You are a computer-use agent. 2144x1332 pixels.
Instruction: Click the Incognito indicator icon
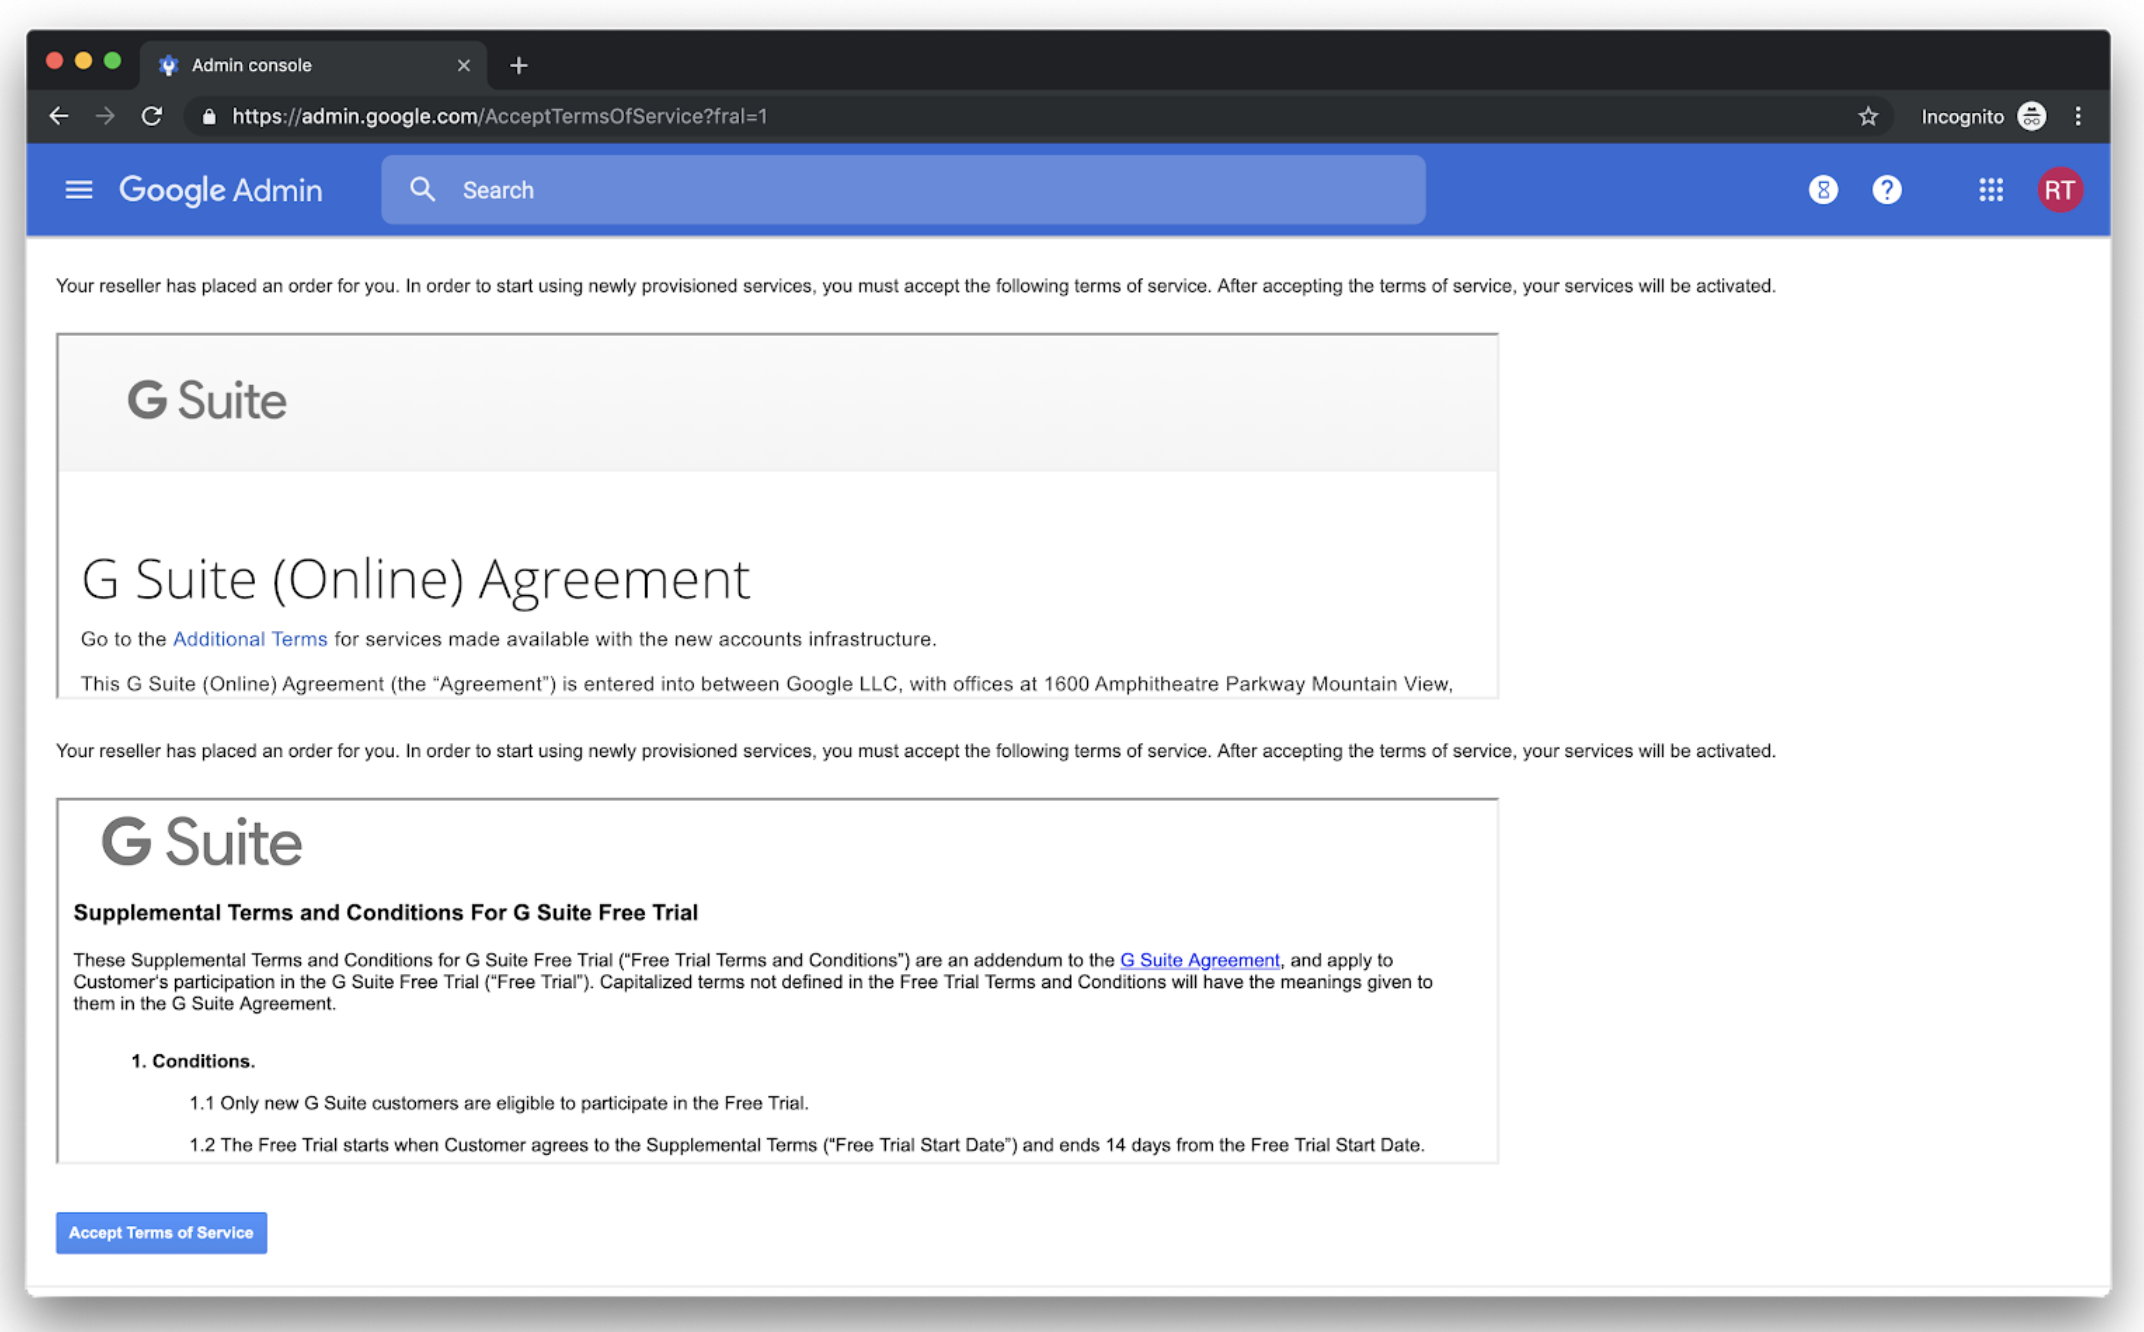pos(2031,117)
